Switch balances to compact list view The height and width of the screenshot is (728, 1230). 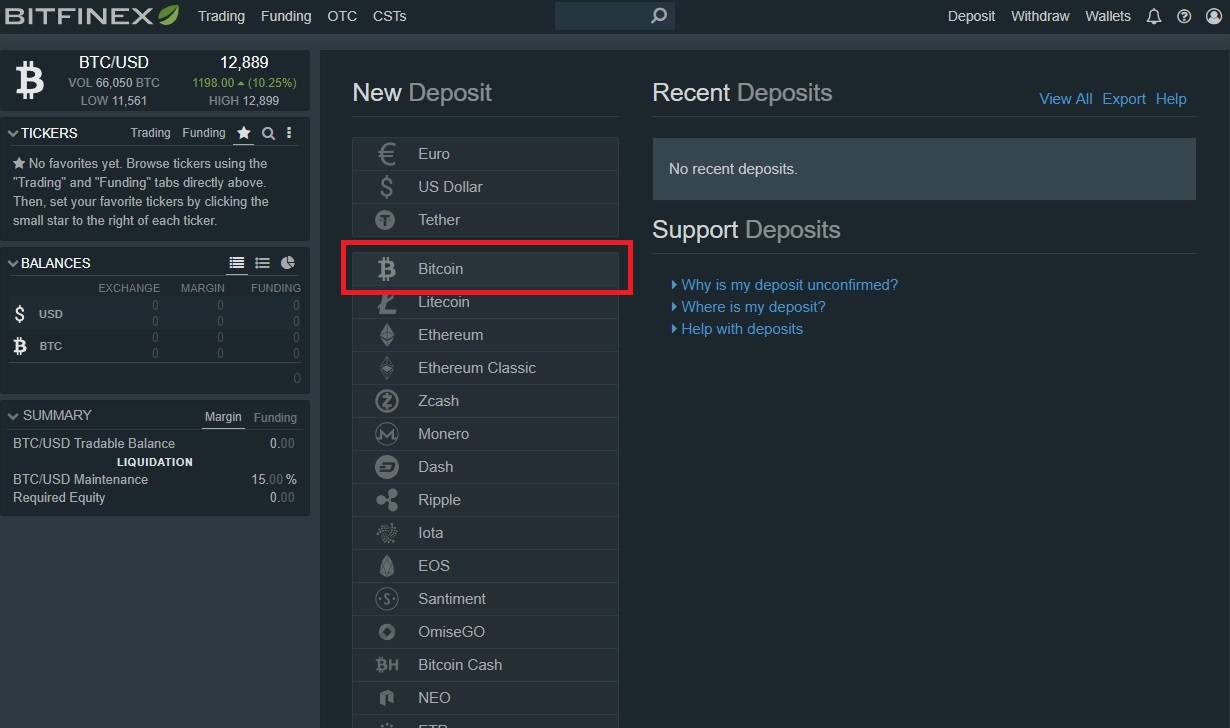[x=262, y=263]
